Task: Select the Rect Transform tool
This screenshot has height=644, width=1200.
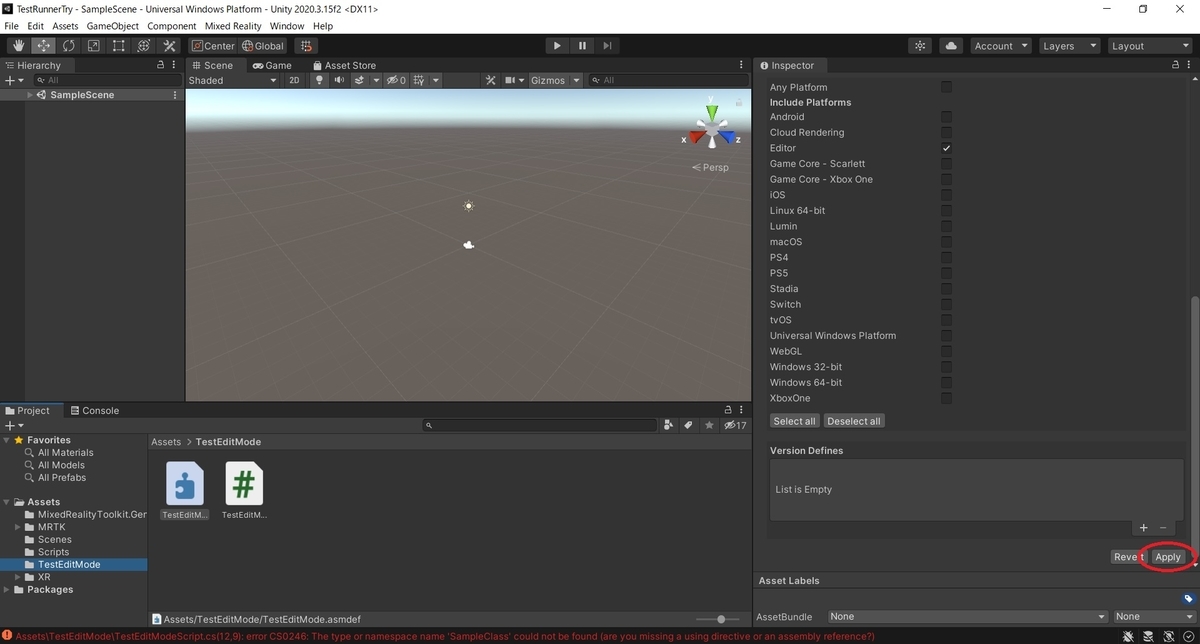Action: [118, 45]
